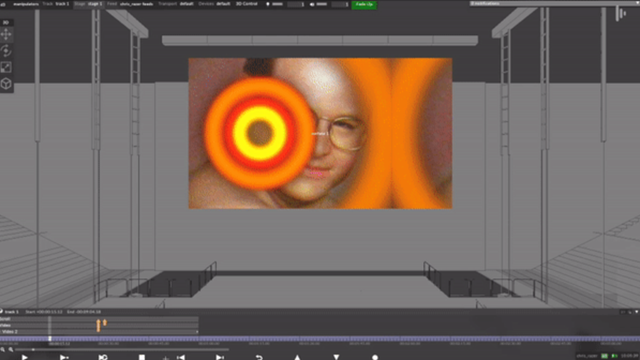Select the top layer row in timeline
This screenshot has height=360, width=640.
point(99,319)
